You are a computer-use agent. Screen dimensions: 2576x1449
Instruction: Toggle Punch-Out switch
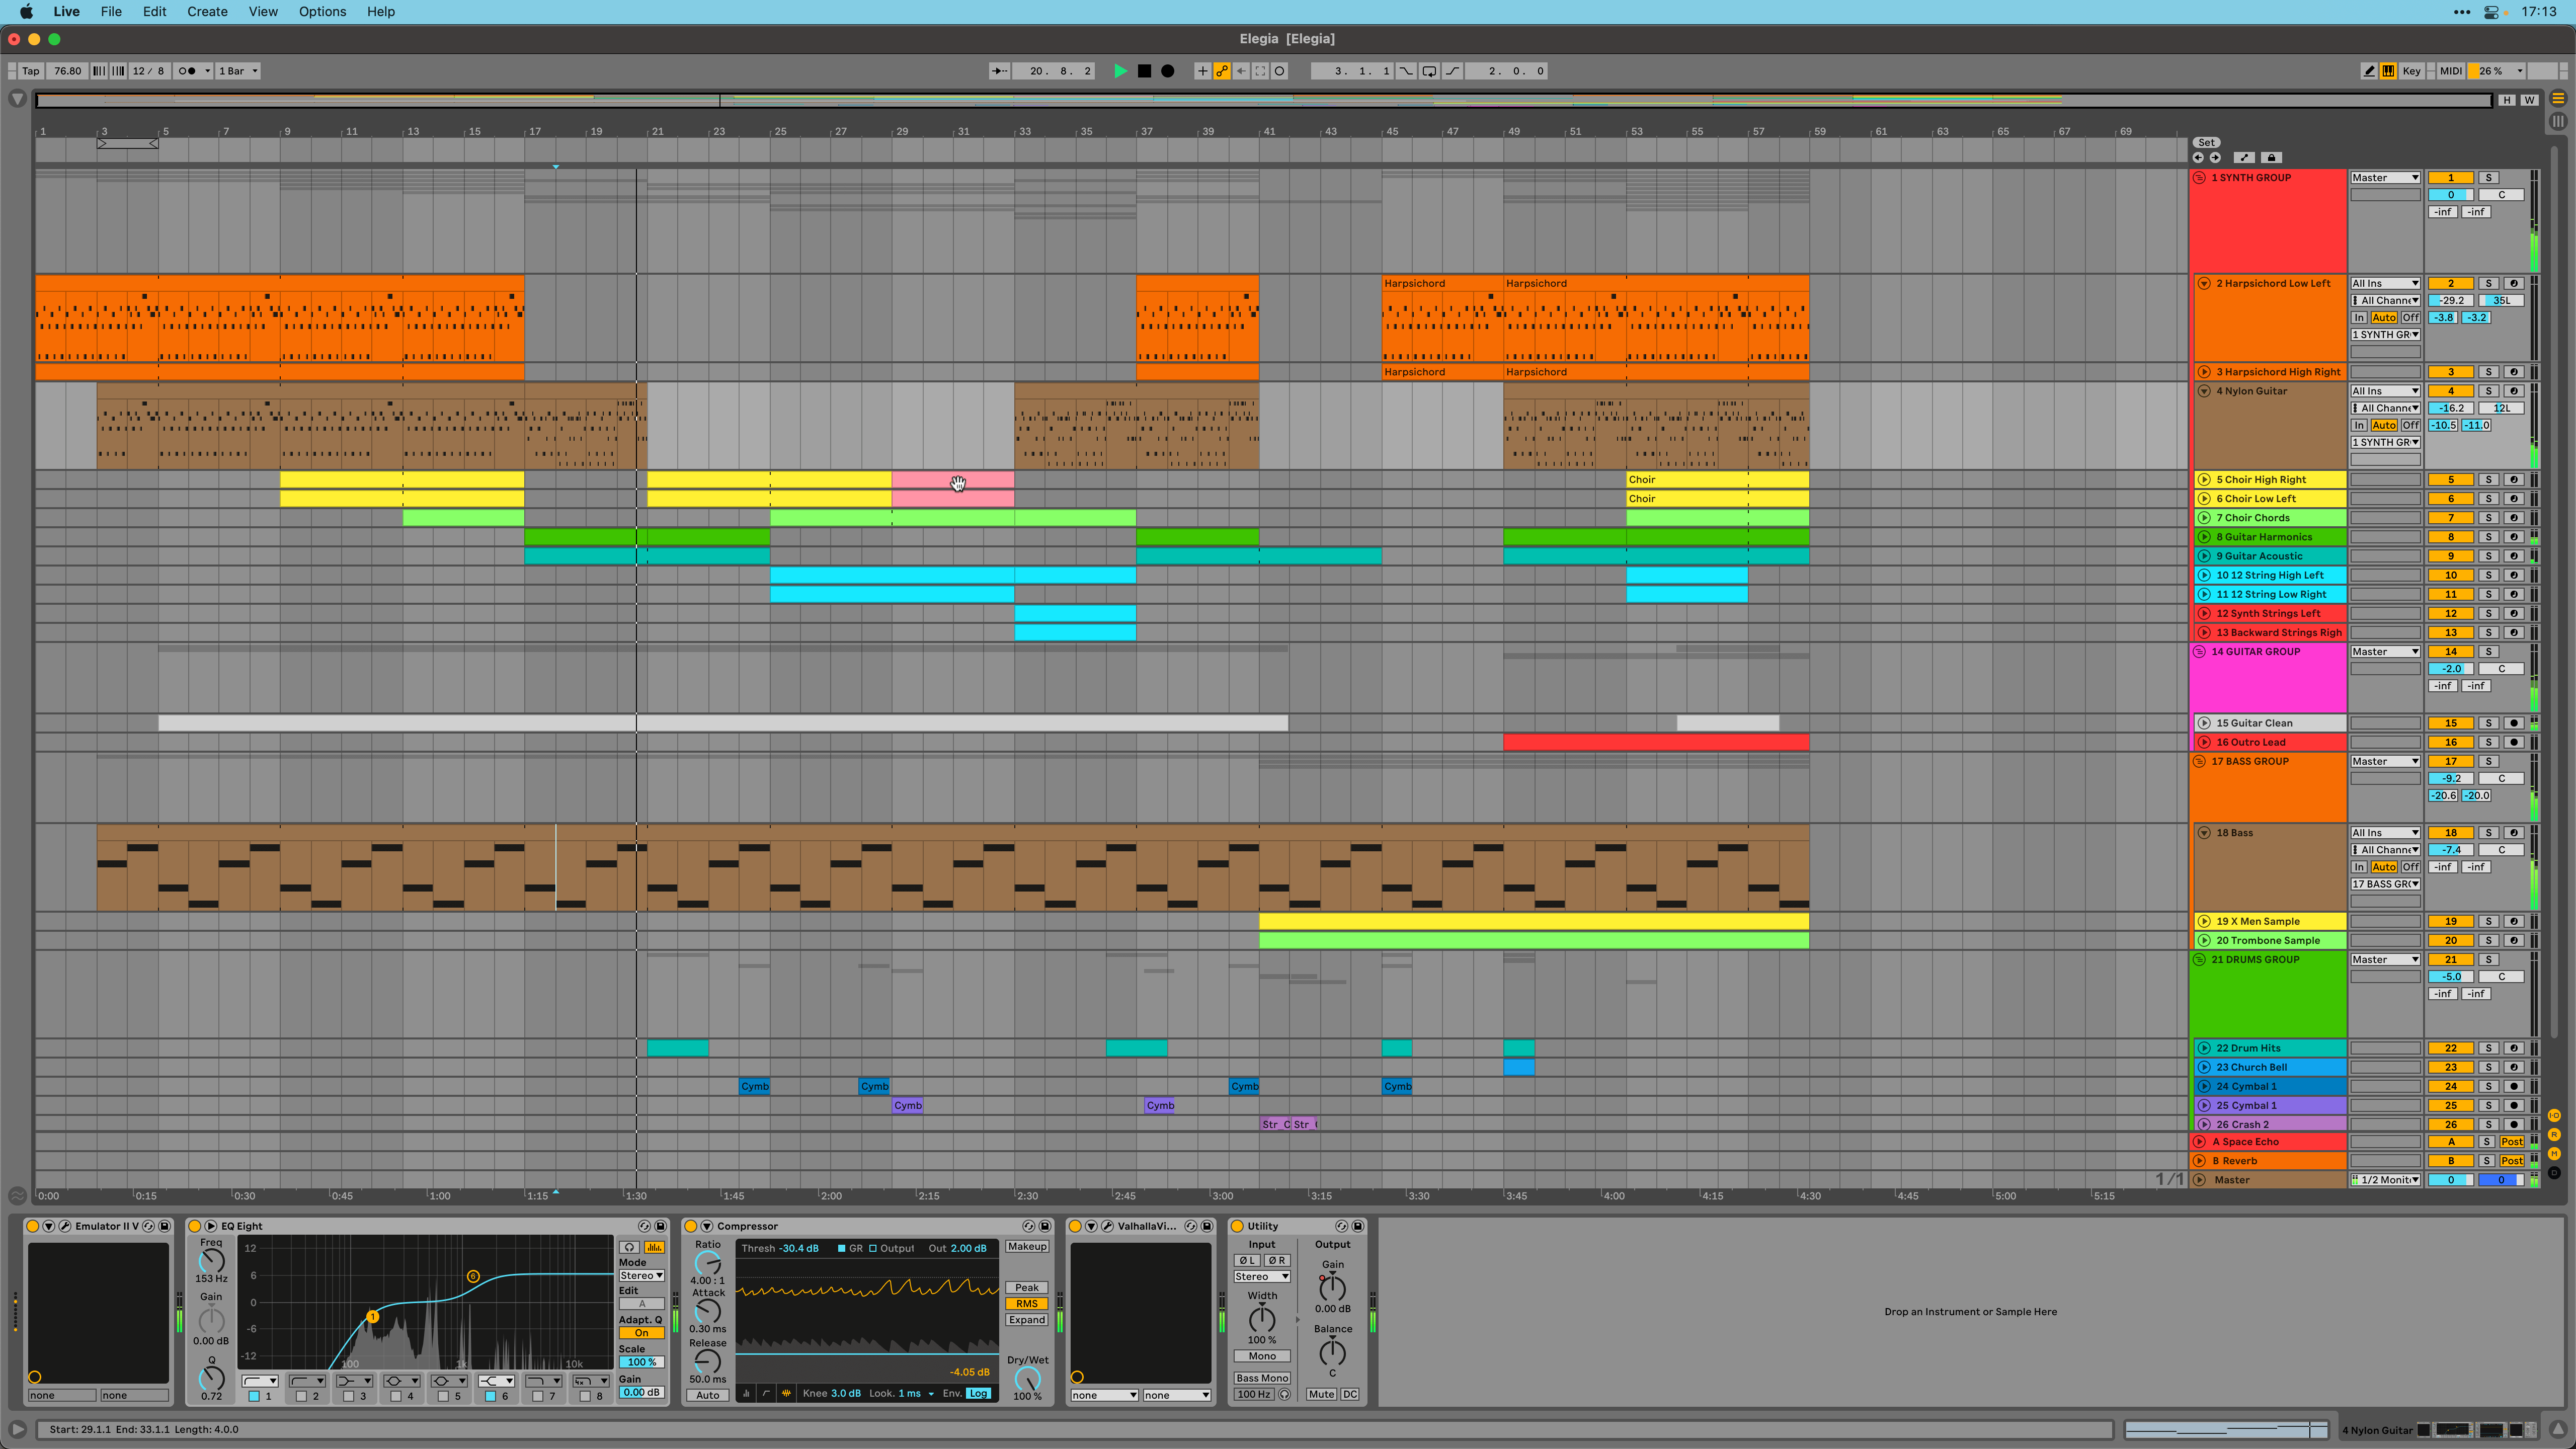(x=1452, y=71)
